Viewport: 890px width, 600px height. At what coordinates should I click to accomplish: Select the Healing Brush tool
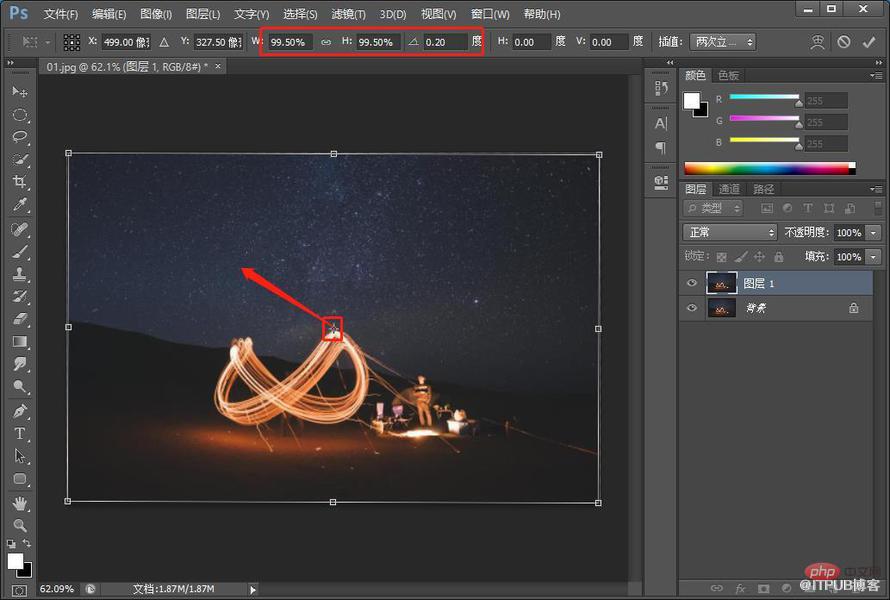click(20, 229)
